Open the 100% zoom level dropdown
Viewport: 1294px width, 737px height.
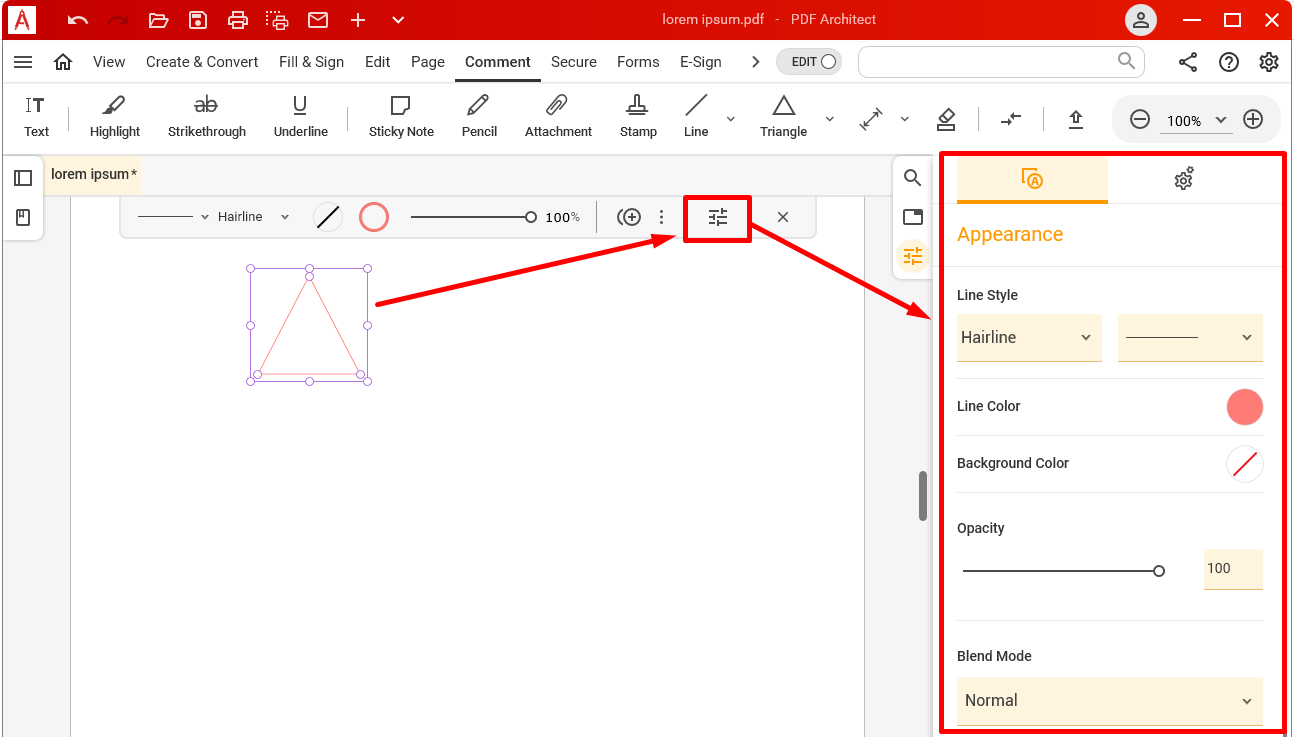pos(1196,120)
